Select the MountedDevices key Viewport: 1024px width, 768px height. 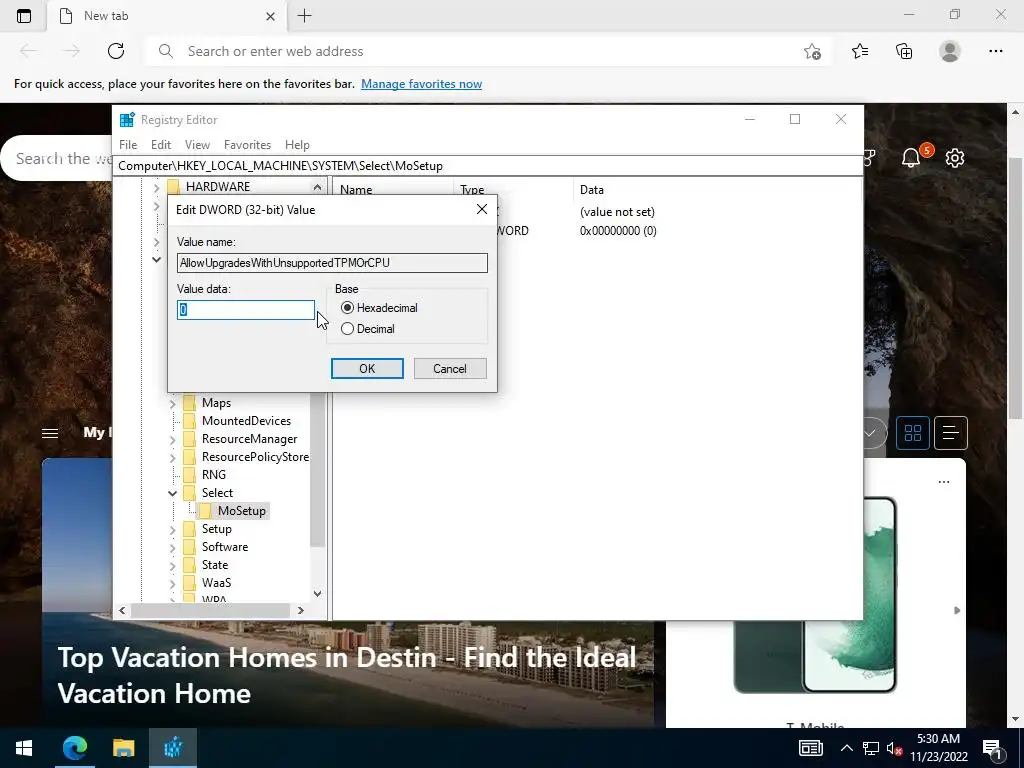[x=246, y=421]
